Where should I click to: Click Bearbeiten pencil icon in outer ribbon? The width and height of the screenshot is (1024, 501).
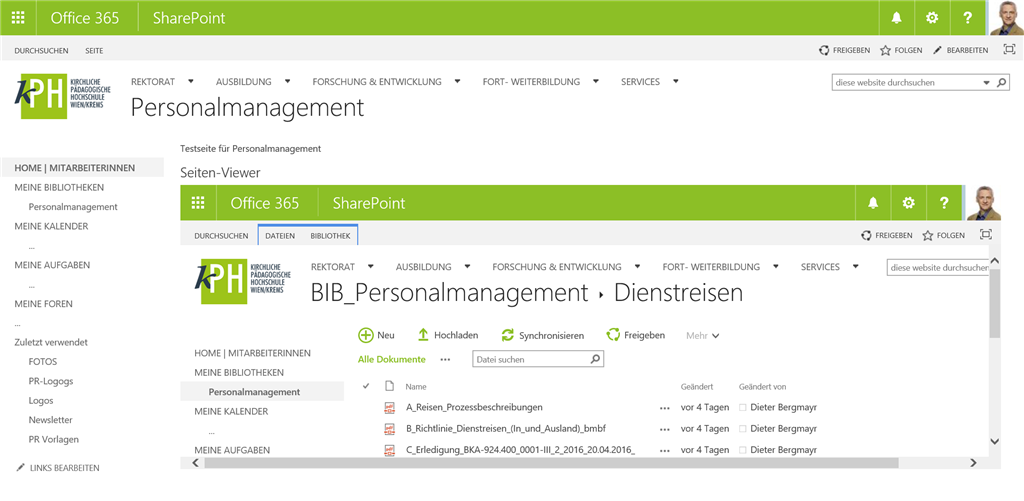(x=937, y=50)
